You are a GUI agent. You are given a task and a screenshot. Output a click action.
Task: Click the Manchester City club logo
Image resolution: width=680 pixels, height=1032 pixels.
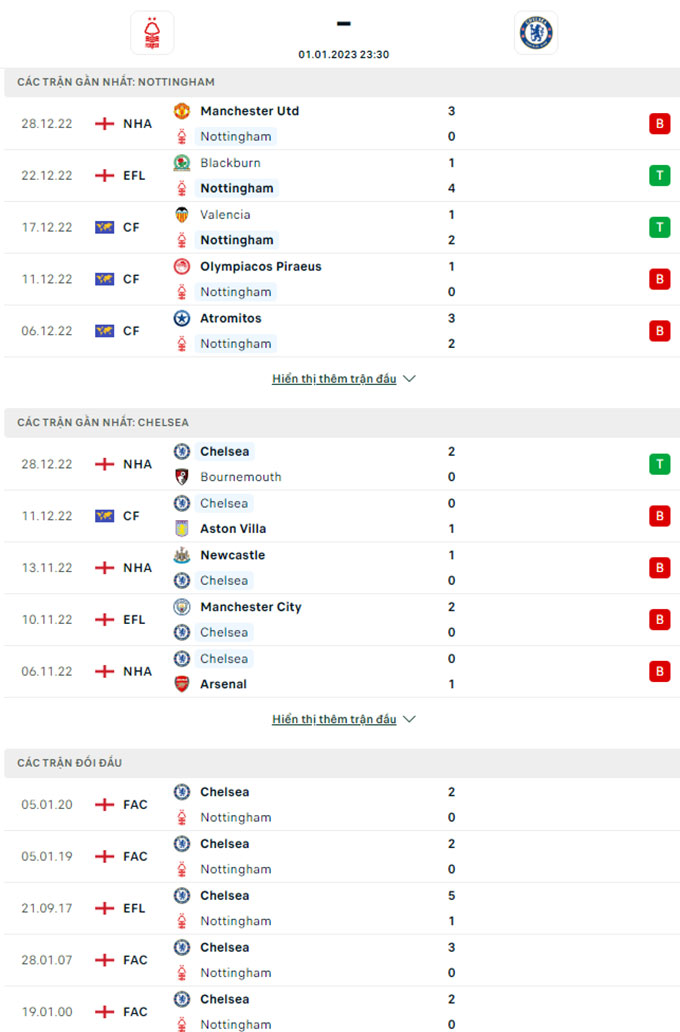click(182, 607)
